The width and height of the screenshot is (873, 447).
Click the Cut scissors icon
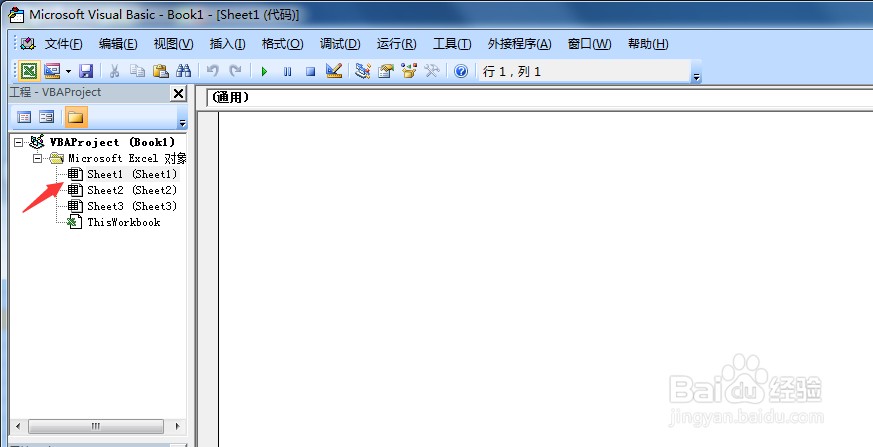(114, 71)
